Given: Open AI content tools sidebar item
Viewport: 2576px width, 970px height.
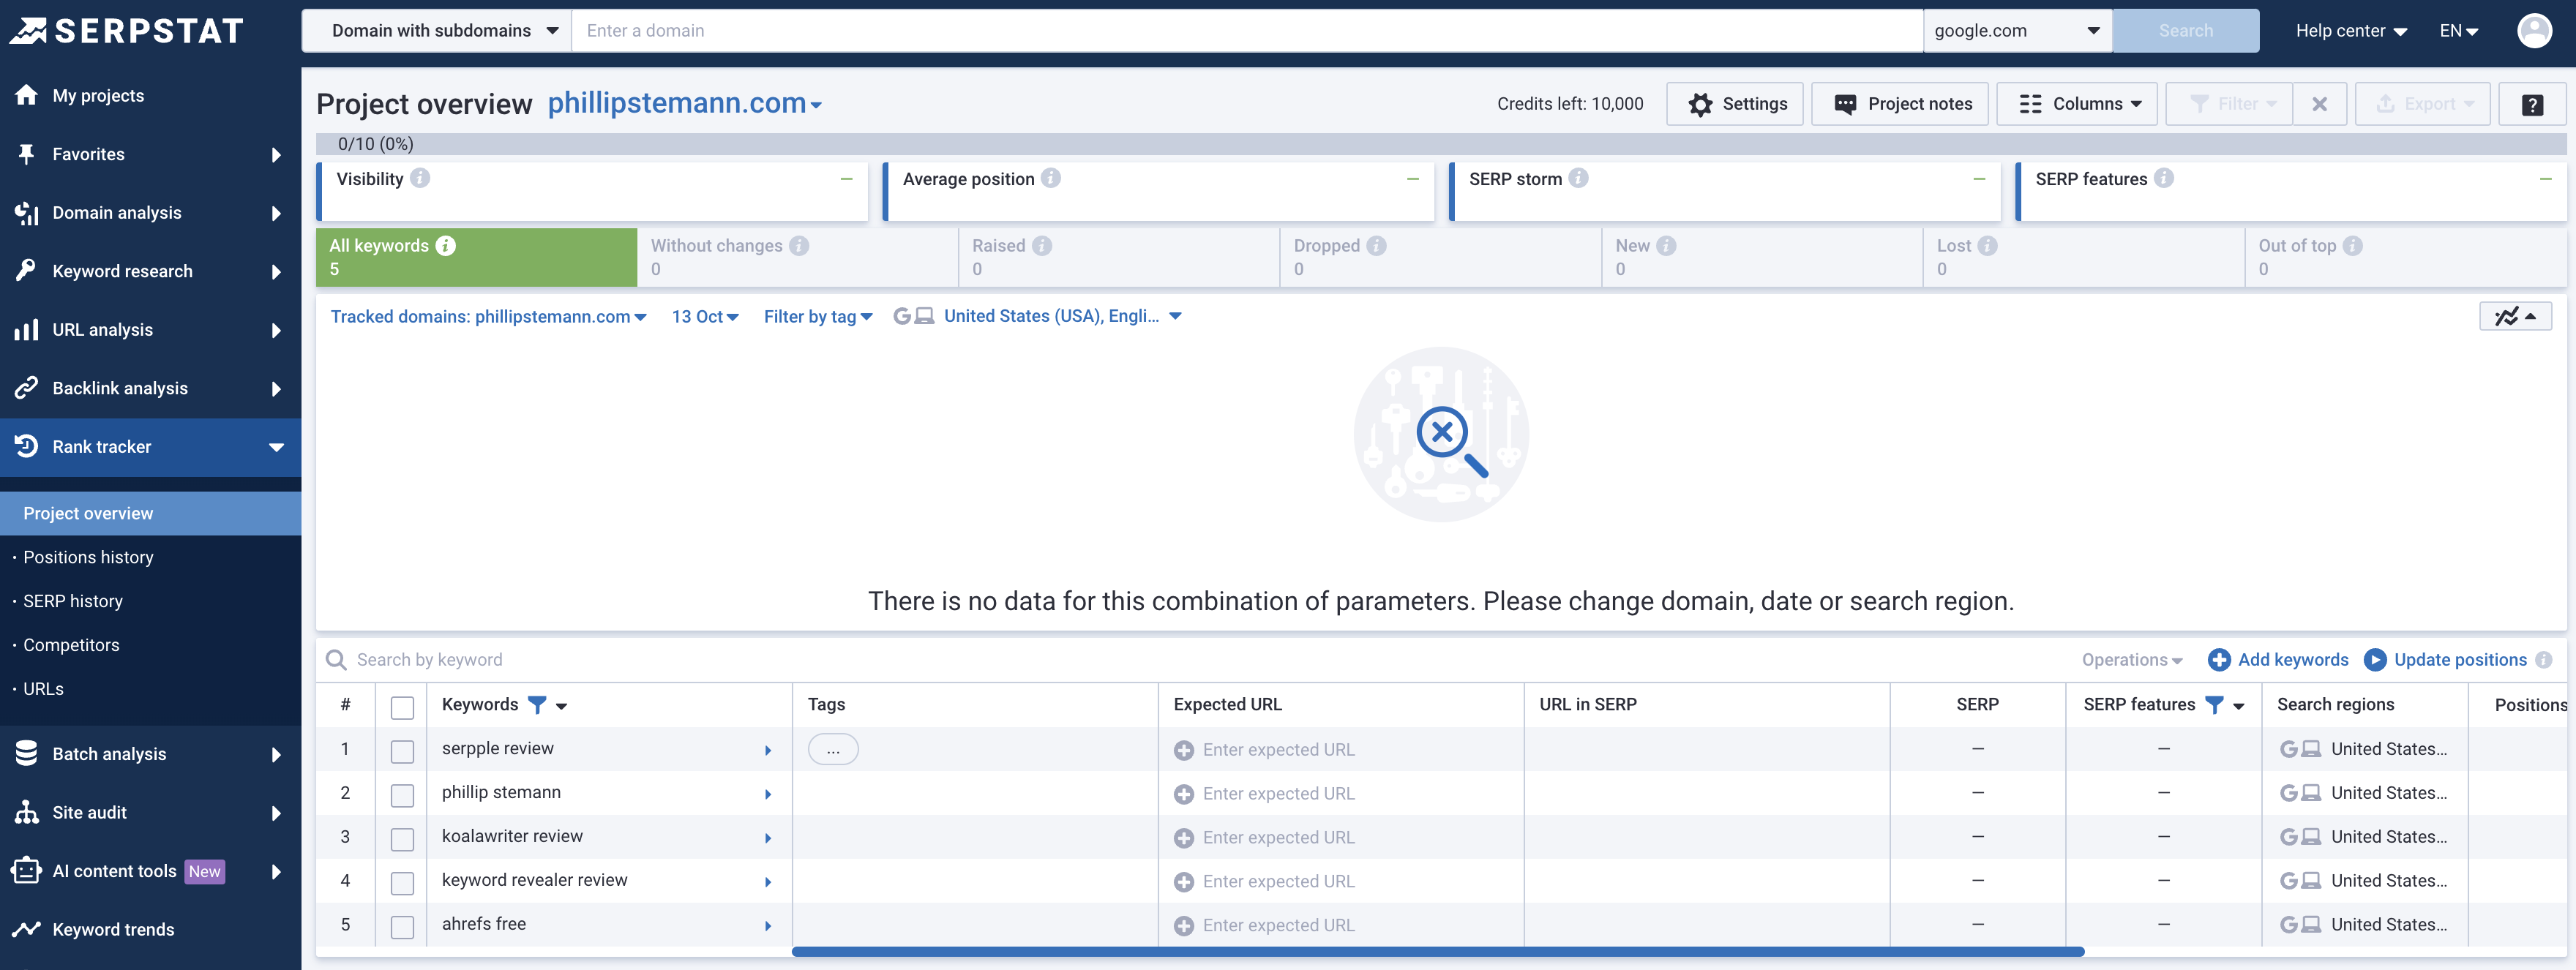Looking at the screenshot, I should coord(150,871).
